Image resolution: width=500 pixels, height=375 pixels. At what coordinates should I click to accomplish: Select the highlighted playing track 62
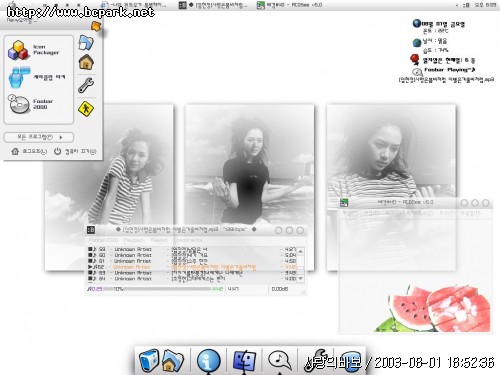(x=192, y=267)
